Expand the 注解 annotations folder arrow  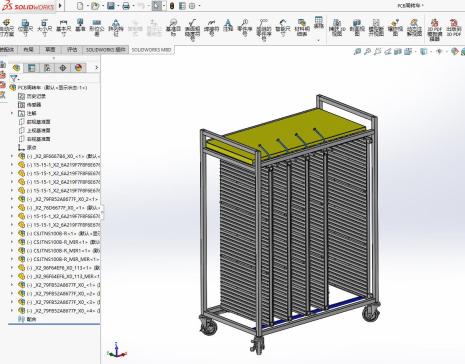point(12,113)
